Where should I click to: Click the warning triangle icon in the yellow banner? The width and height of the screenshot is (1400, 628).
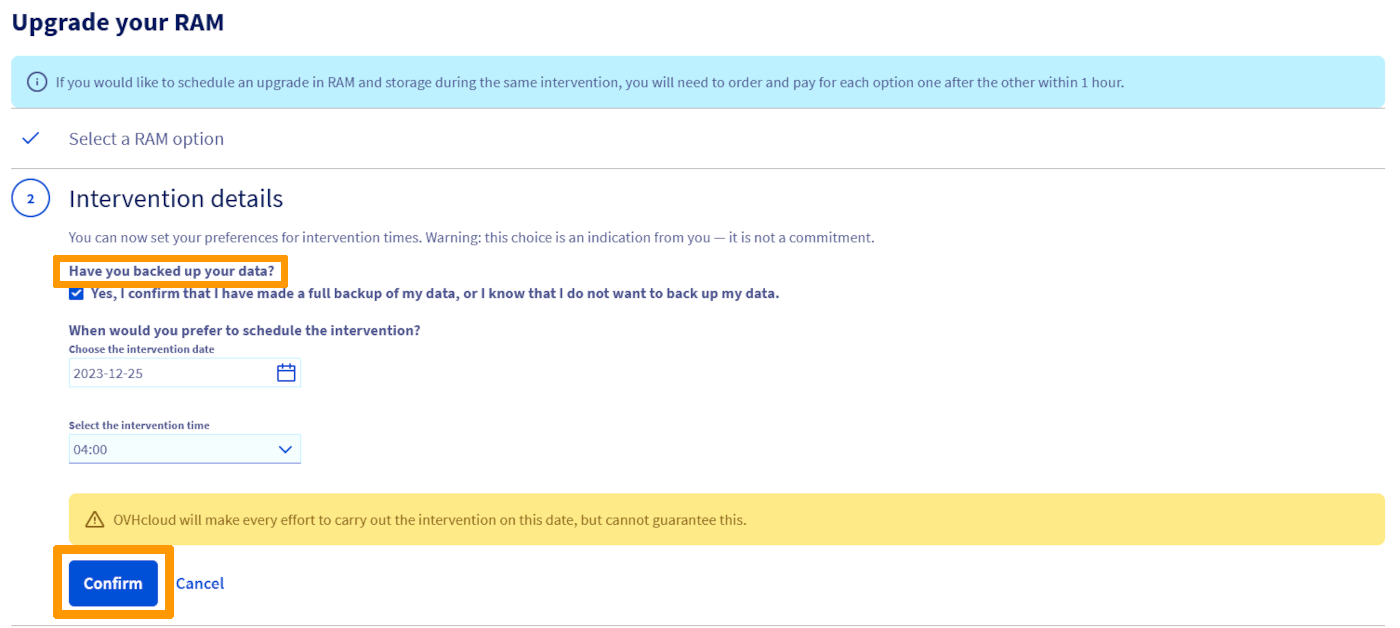95,520
